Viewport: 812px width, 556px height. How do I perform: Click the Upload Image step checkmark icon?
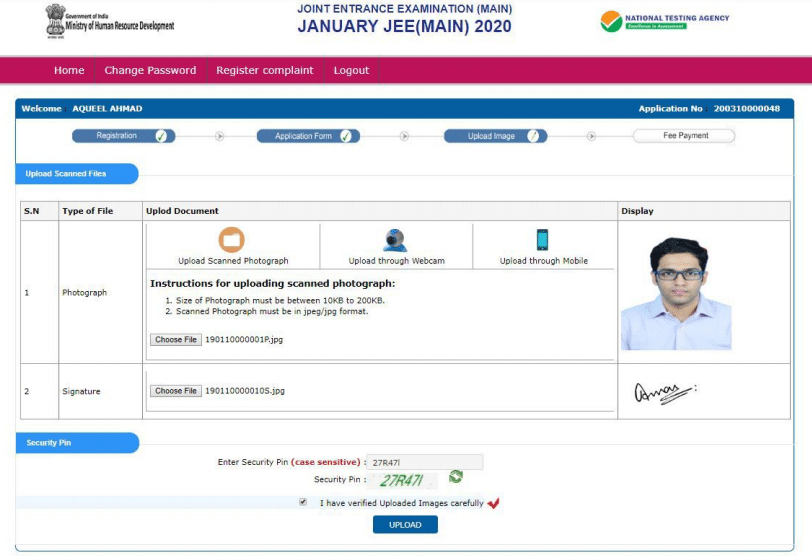pos(533,136)
